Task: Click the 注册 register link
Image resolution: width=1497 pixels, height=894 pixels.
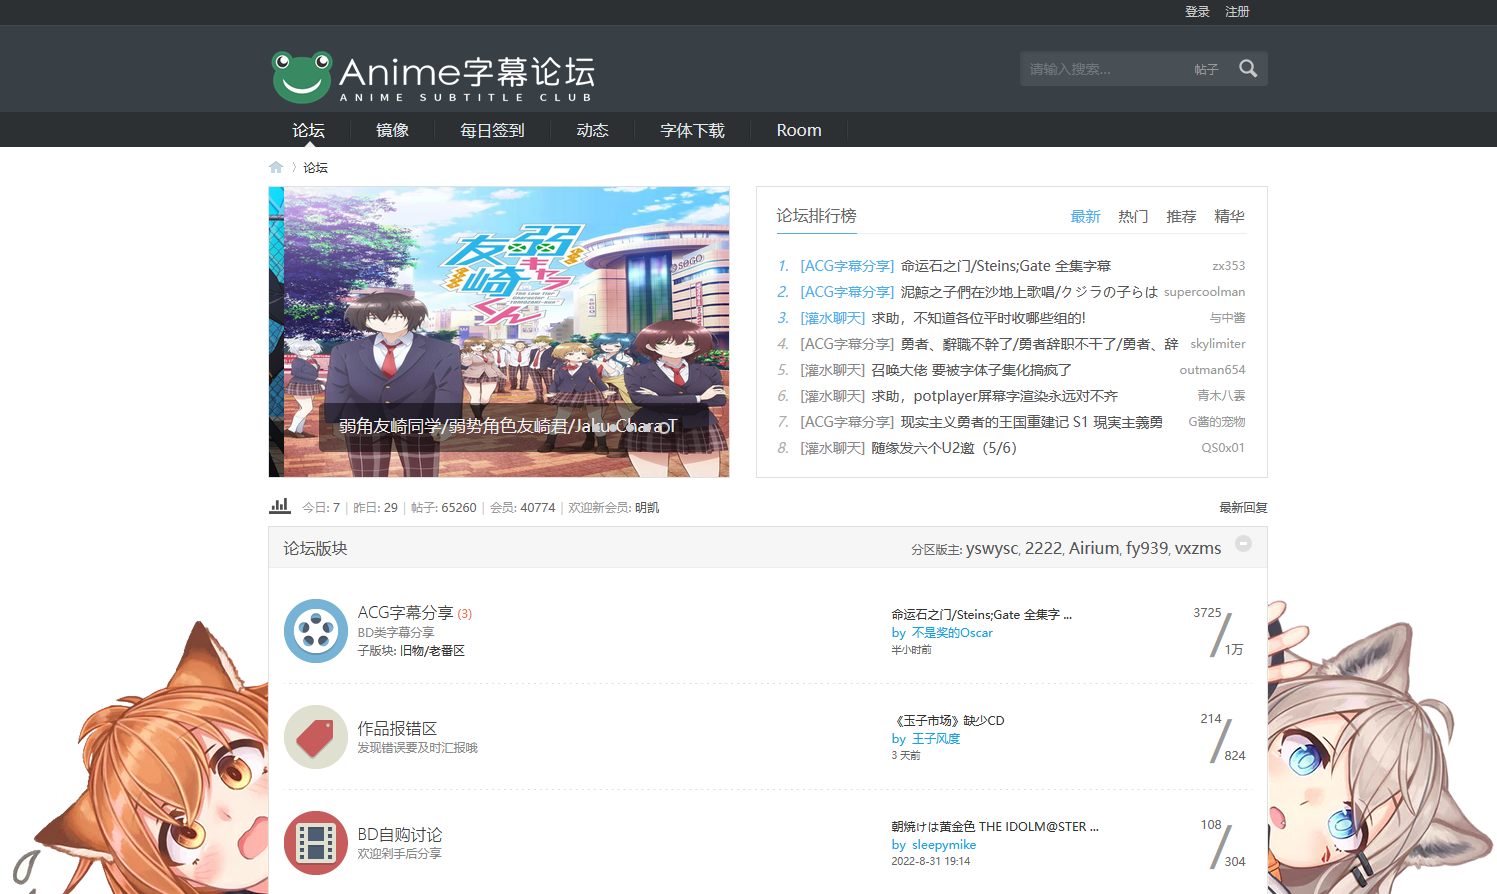Action: [x=1237, y=12]
